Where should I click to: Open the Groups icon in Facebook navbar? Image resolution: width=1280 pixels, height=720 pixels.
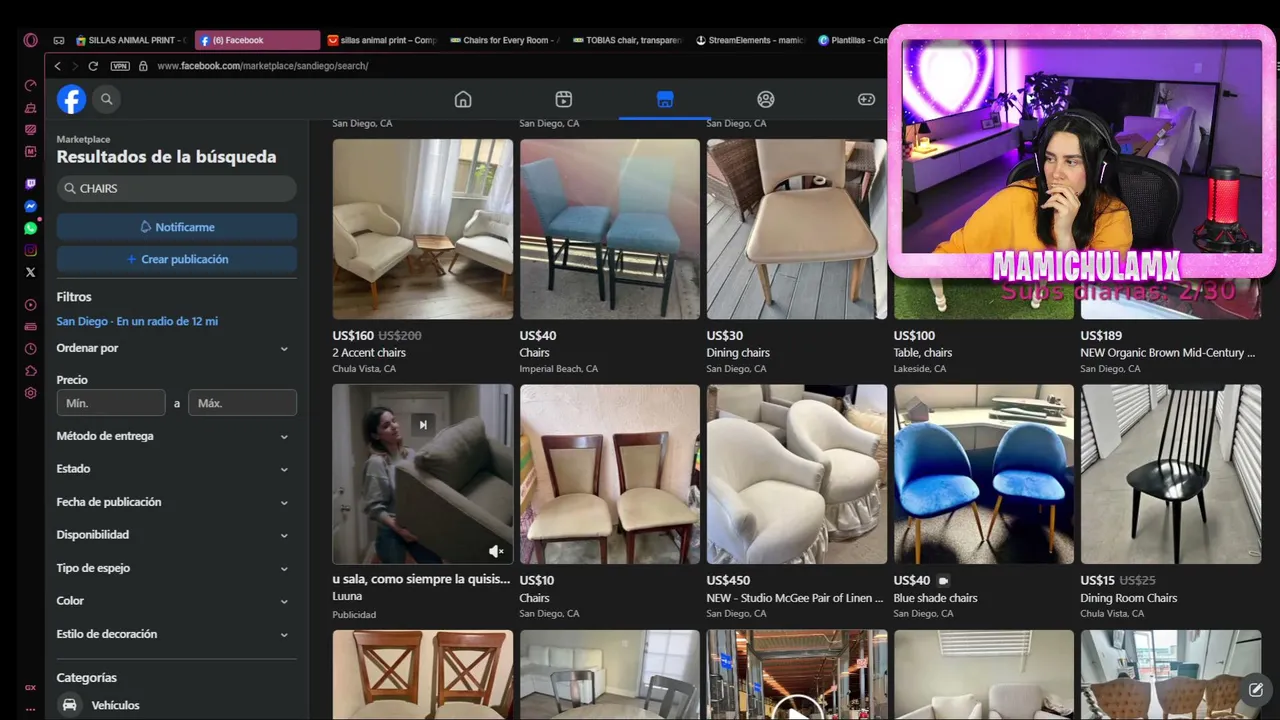click(x=766, y=99)
